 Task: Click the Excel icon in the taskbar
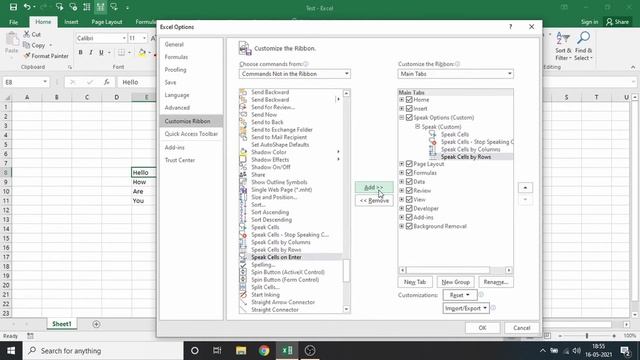click(287, 351)
